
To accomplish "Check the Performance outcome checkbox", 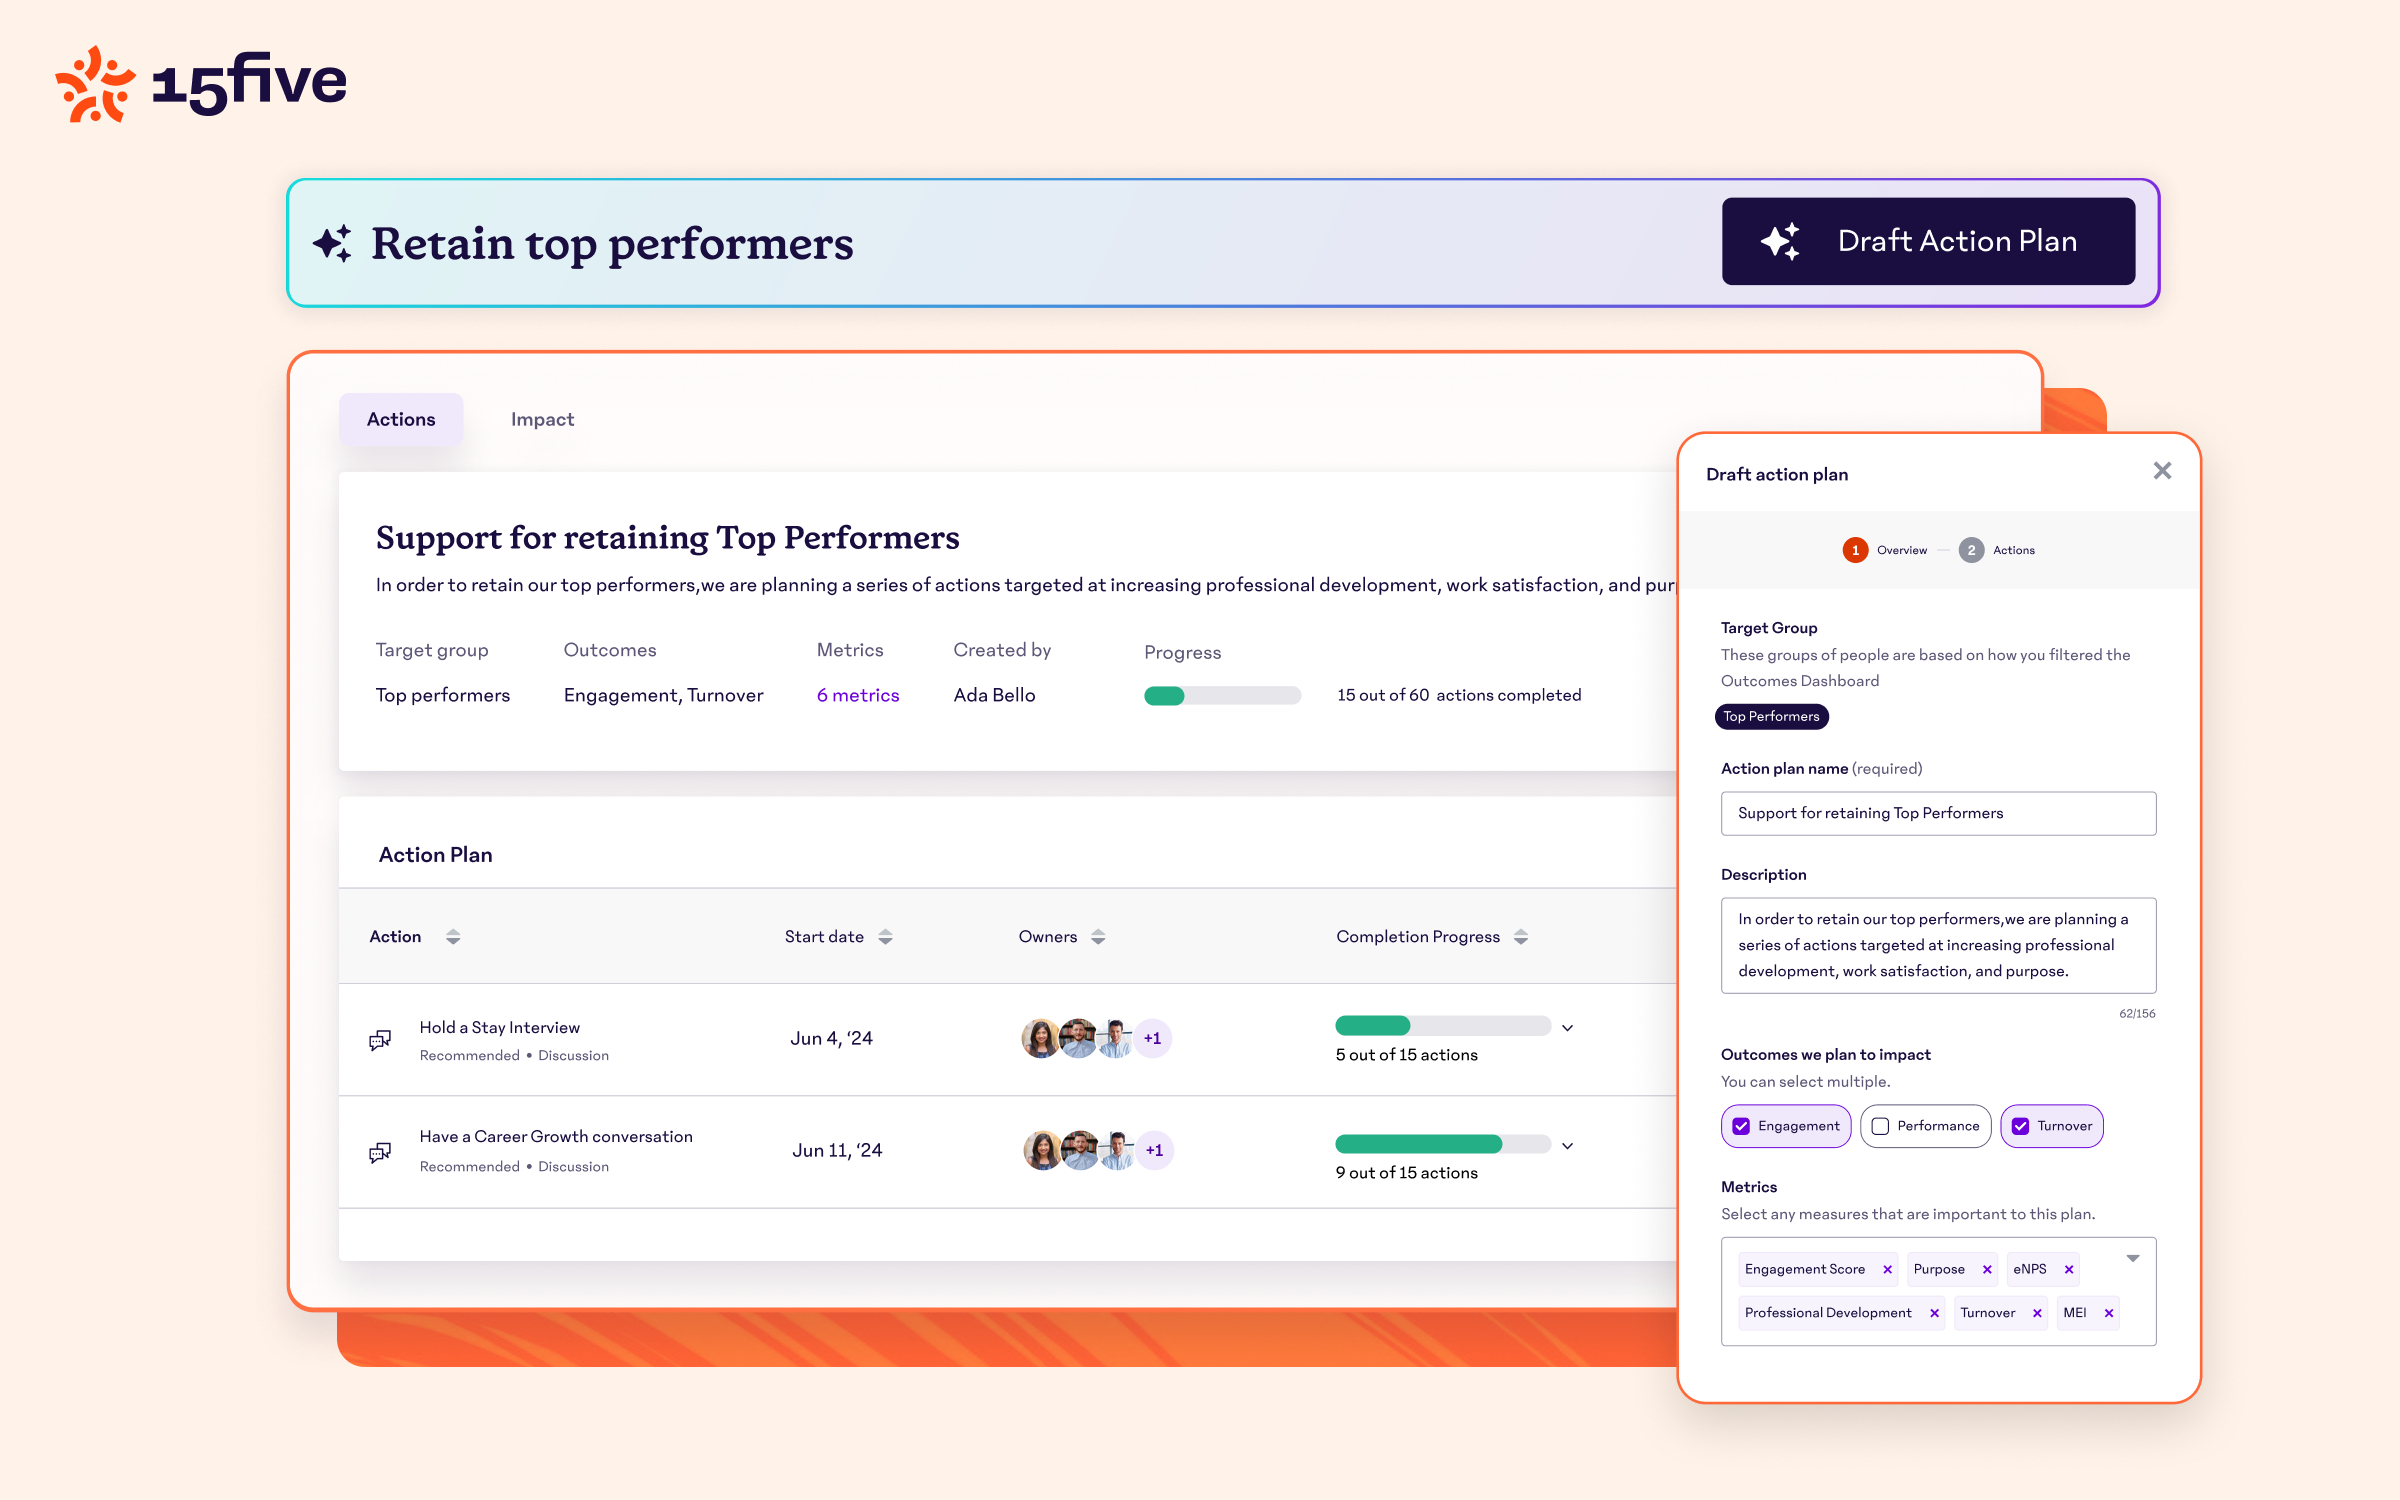I will 1880,1126.
